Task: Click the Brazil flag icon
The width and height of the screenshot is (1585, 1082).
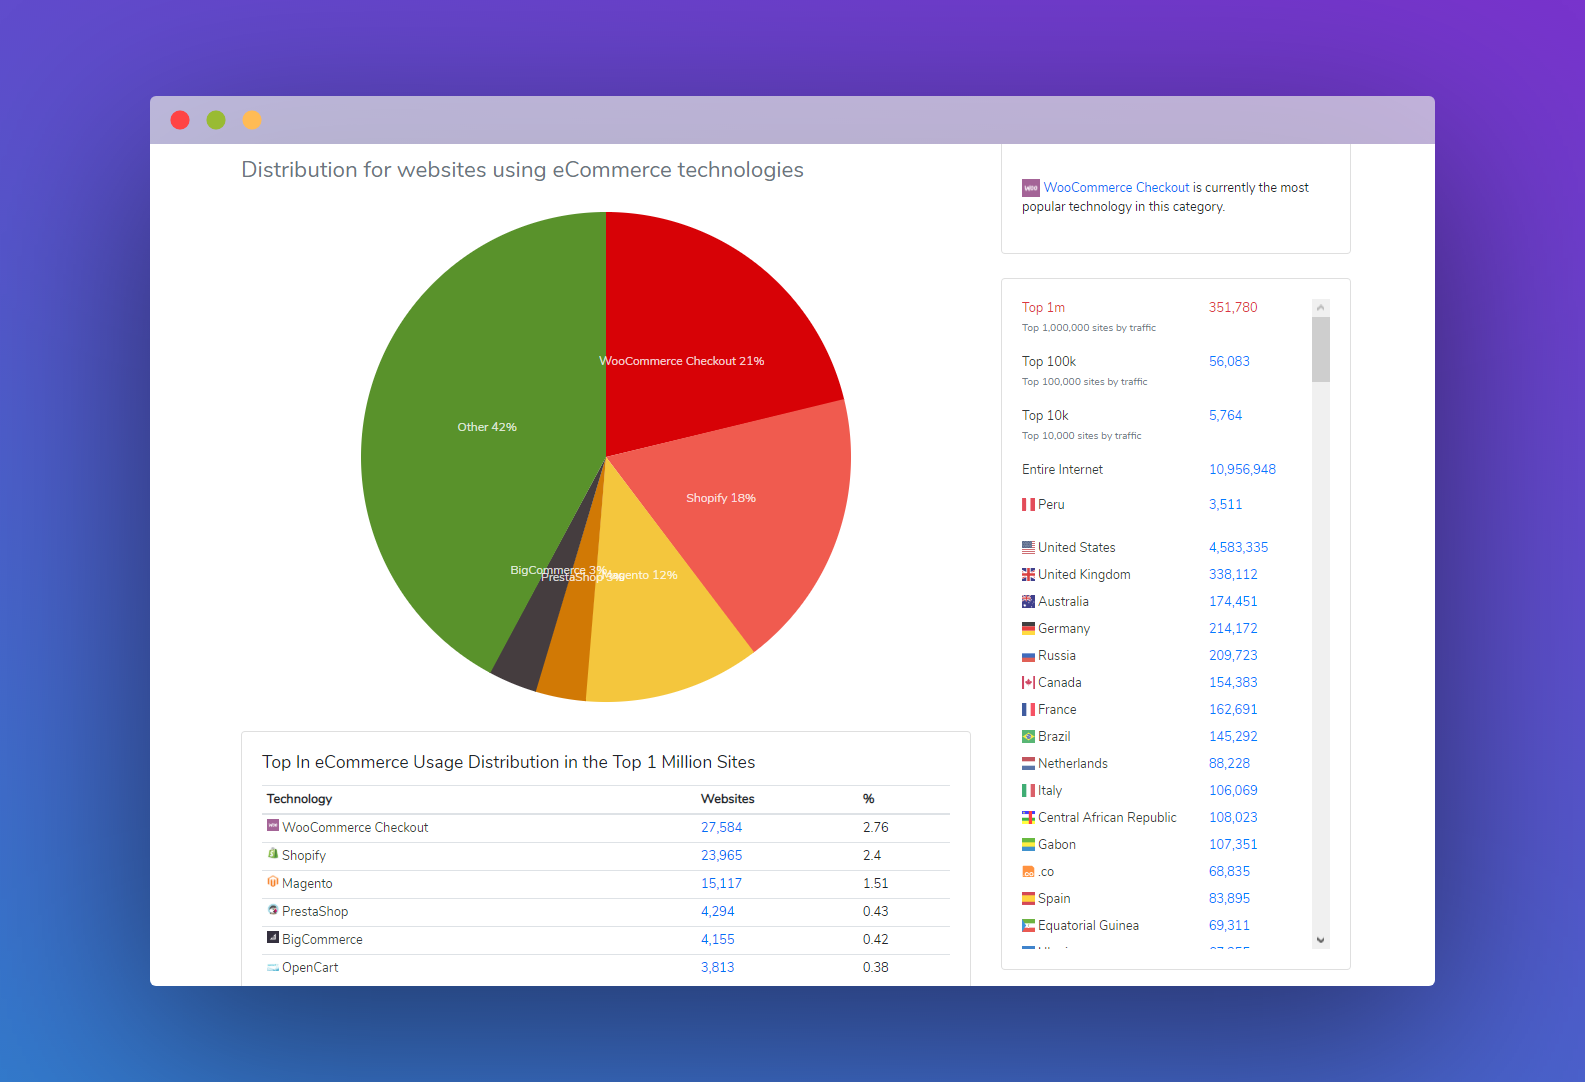Action: [1028, 737]
